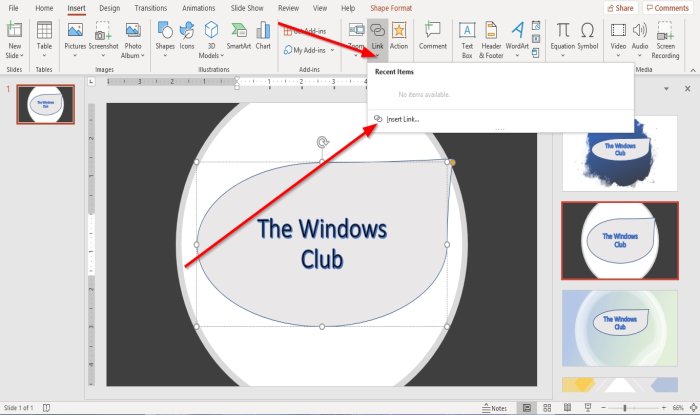Expand the My Add-ins dropdown arrow
Screen dimensions: 700x415
click(332, 50)
